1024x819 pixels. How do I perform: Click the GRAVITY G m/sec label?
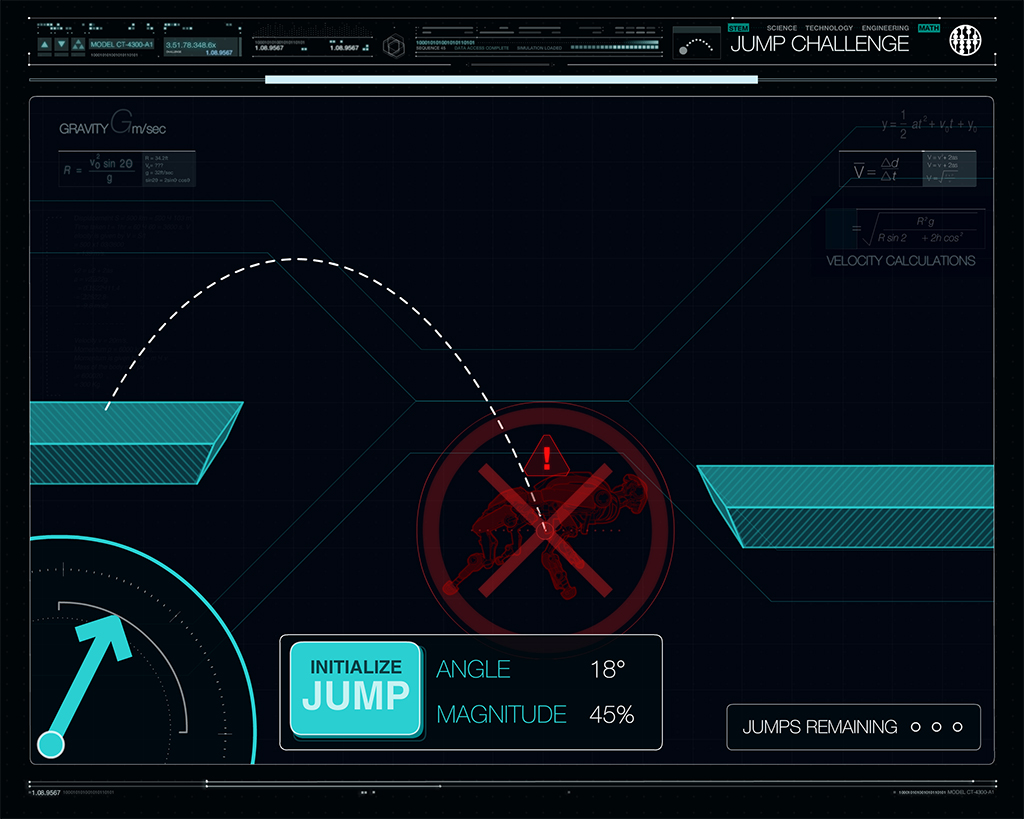[x=112, y=123]
